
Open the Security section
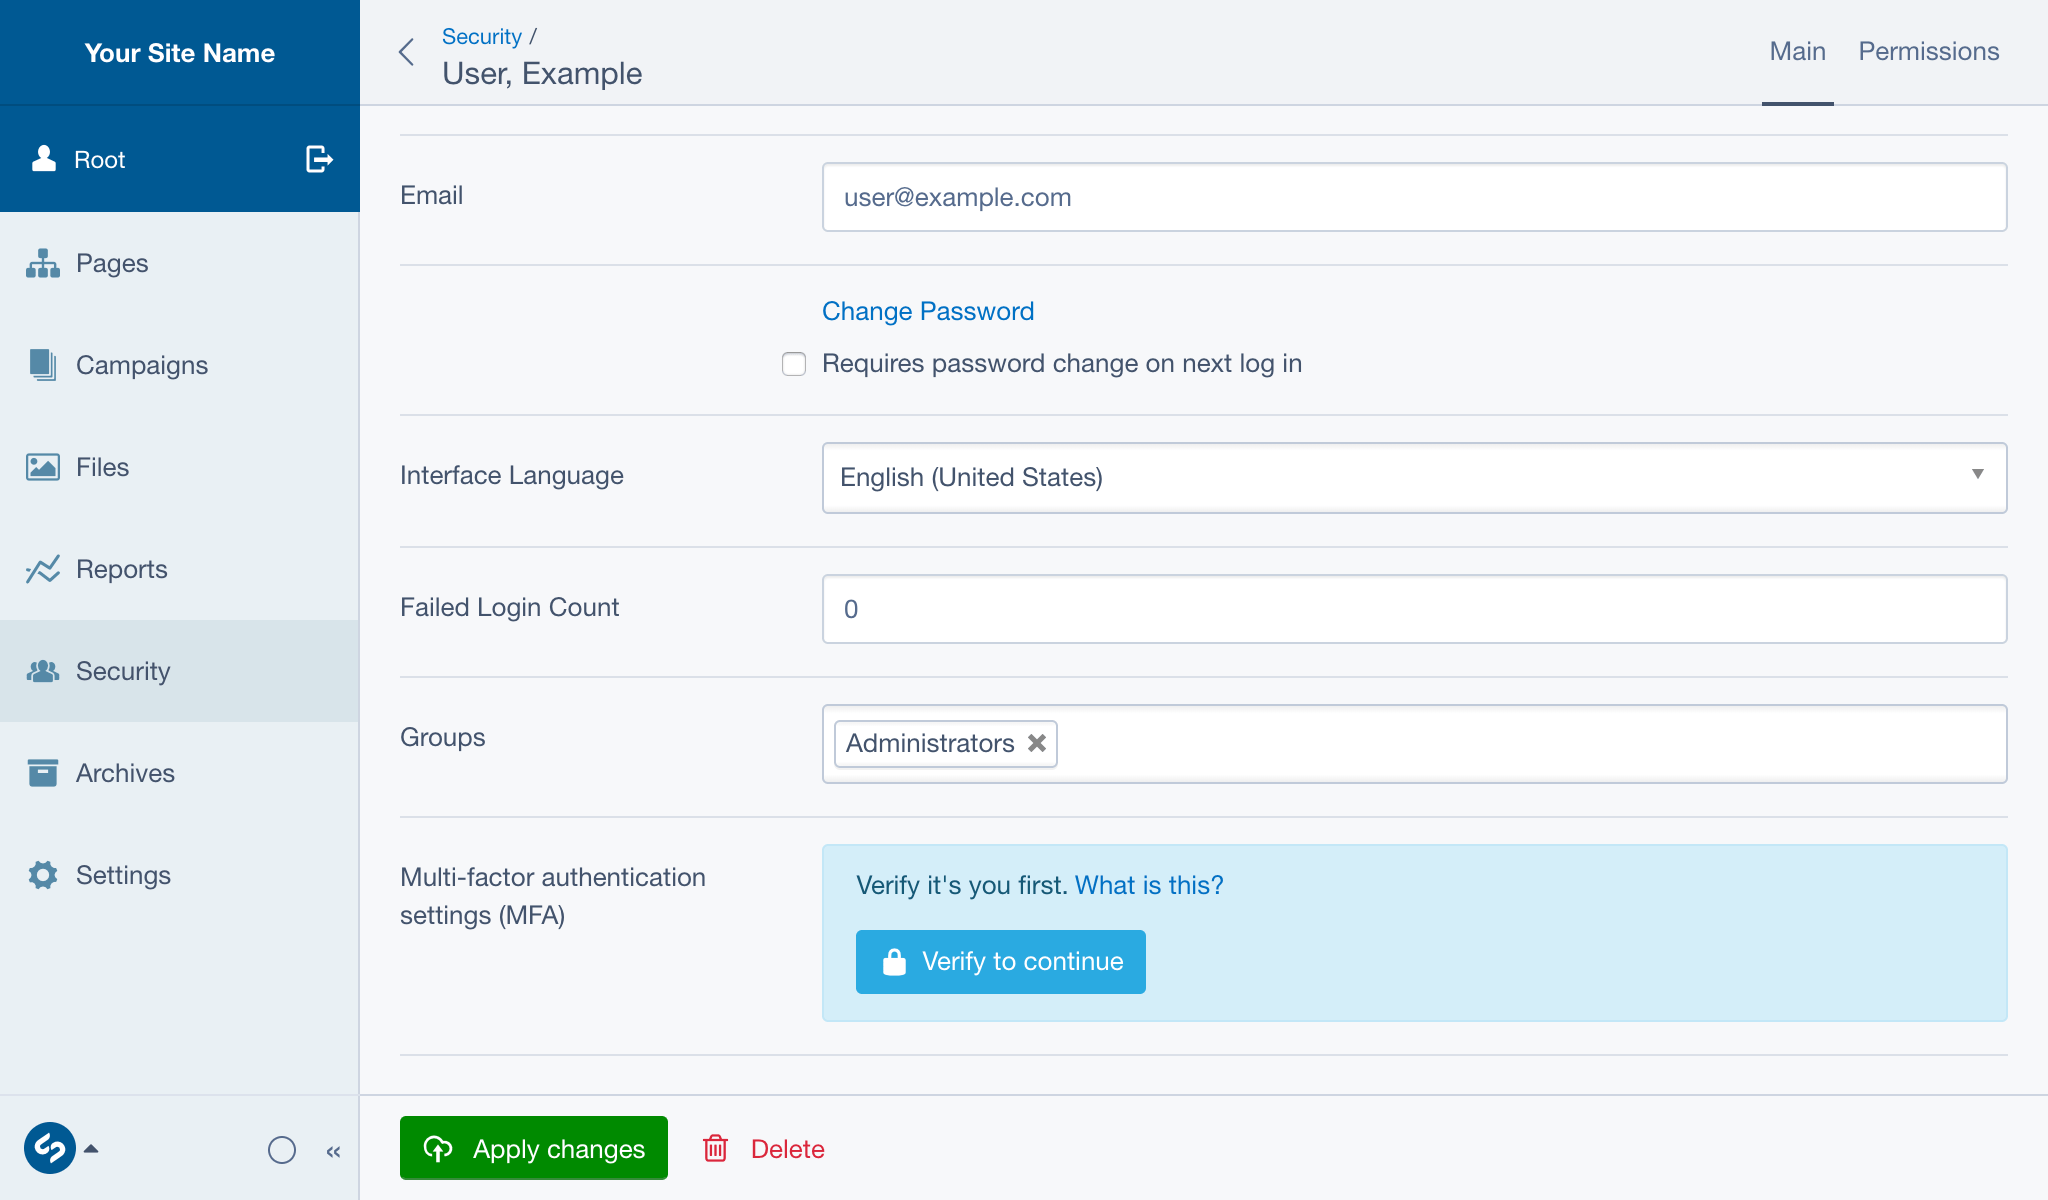(122, 671)
